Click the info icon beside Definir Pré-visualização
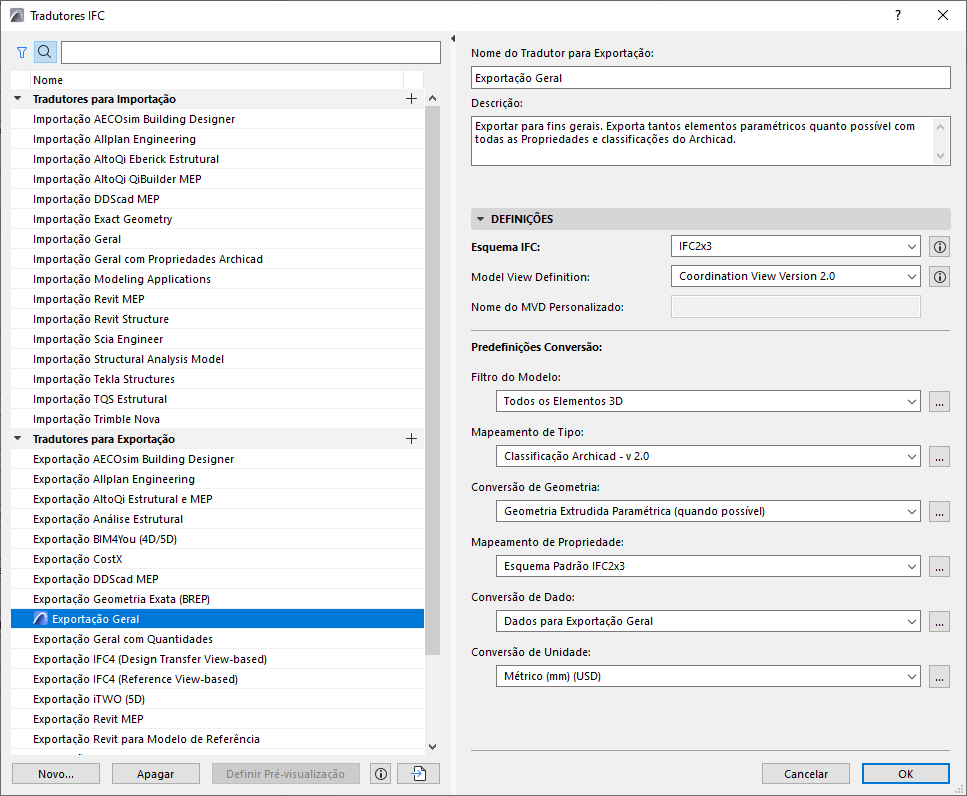Screen dimensions: 967x796 pyautogui.click(x=380, y=773)
